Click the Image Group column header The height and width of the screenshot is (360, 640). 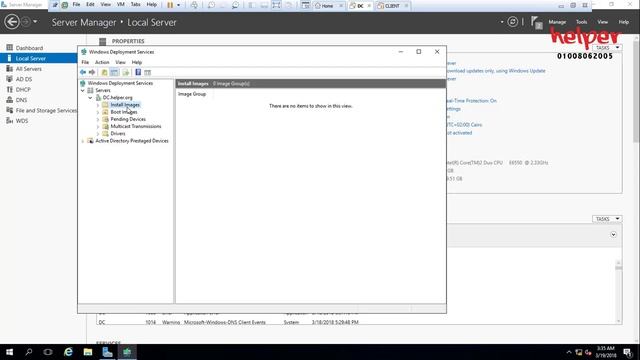pyautogui.click(x=192, y=94)
